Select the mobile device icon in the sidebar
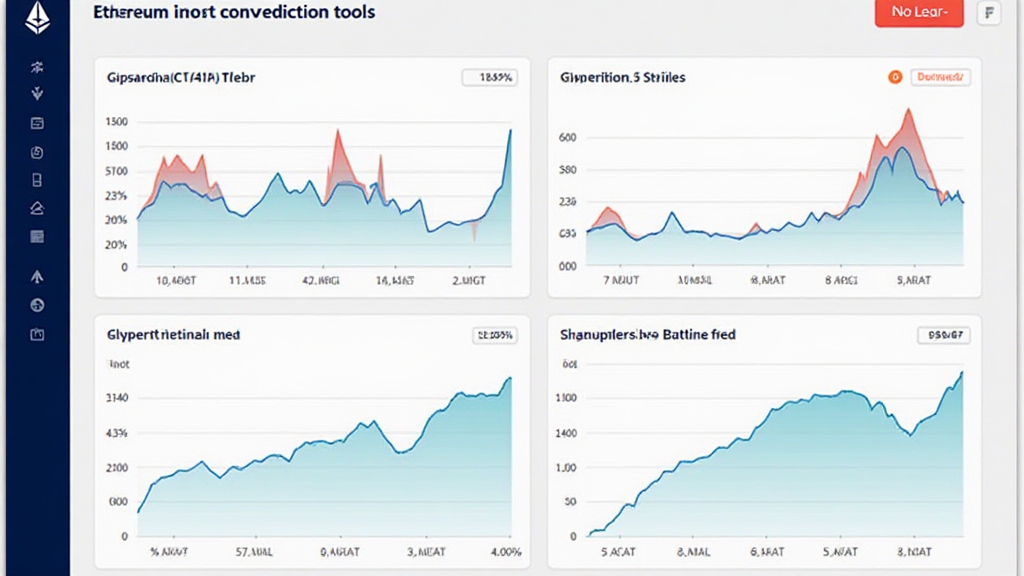The height and width of the screenshot is (576, 1024). click(38, 180)
